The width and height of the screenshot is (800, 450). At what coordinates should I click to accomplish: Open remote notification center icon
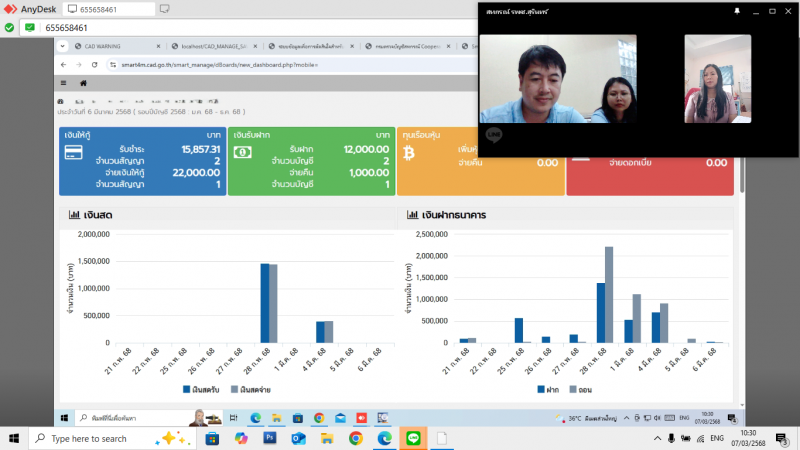[x=732, y=418]
